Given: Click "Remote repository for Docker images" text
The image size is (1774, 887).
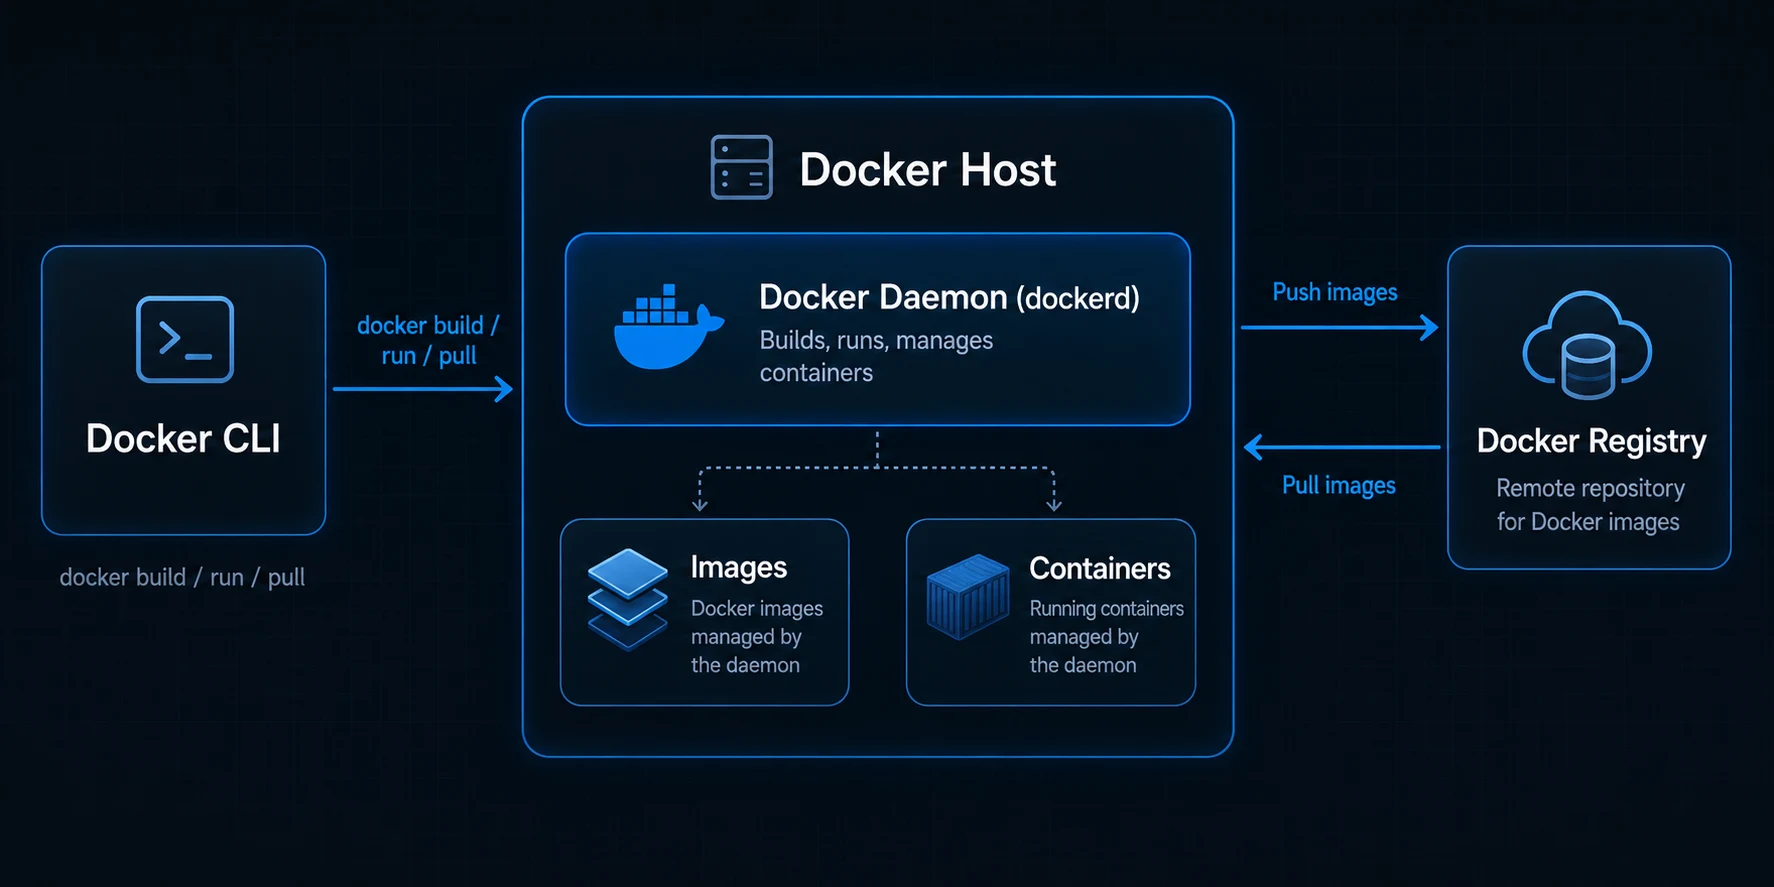Looking at the screenshot, I should tap(1590, 505).
